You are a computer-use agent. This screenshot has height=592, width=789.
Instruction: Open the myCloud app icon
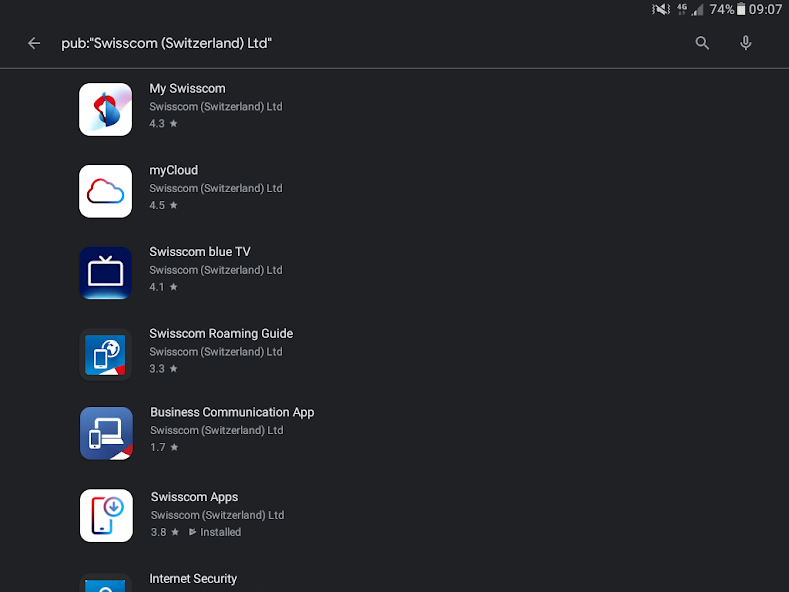(106, 191)
